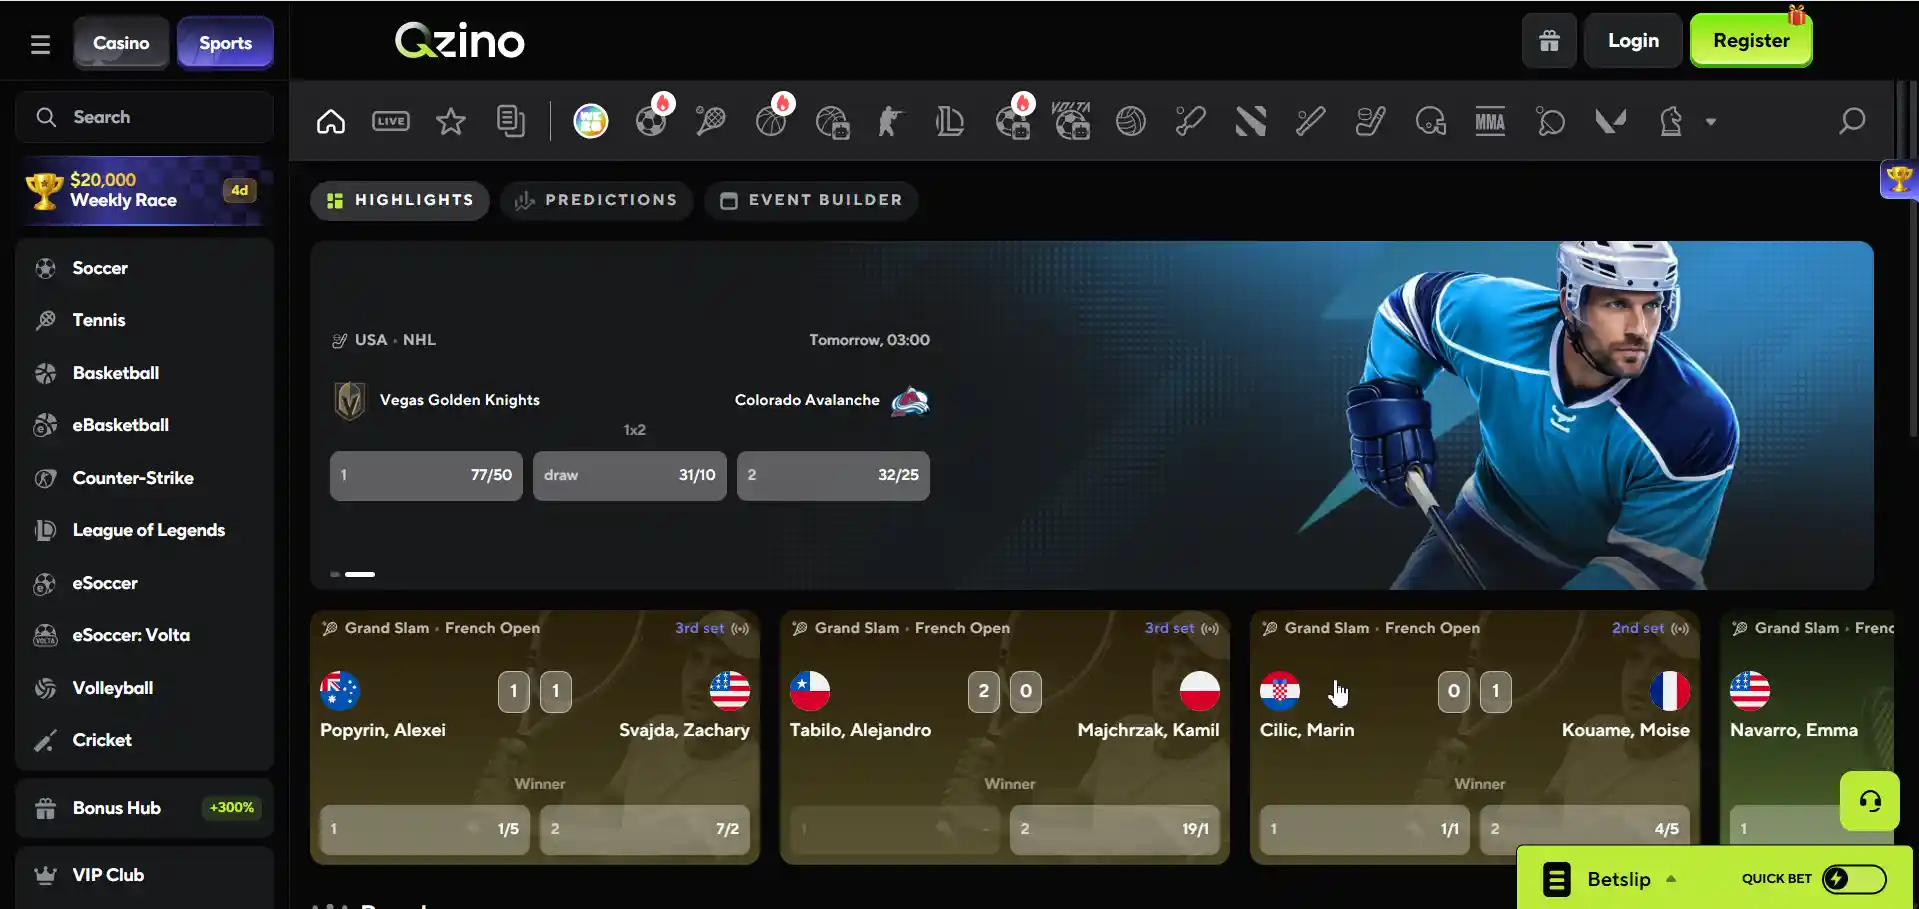Select the Valorant icon in sports bar

tap(1611, 122)
